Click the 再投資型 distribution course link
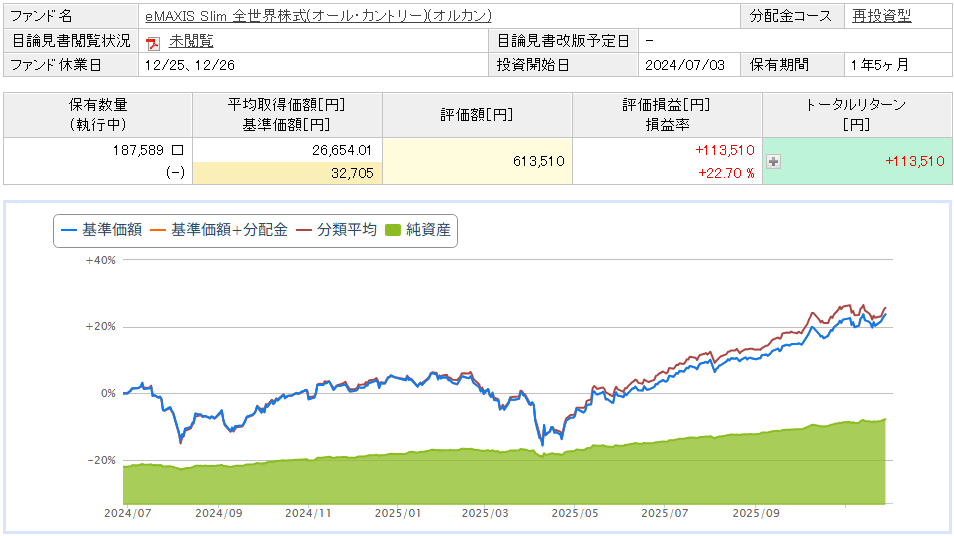 click(x=882, y=16)
